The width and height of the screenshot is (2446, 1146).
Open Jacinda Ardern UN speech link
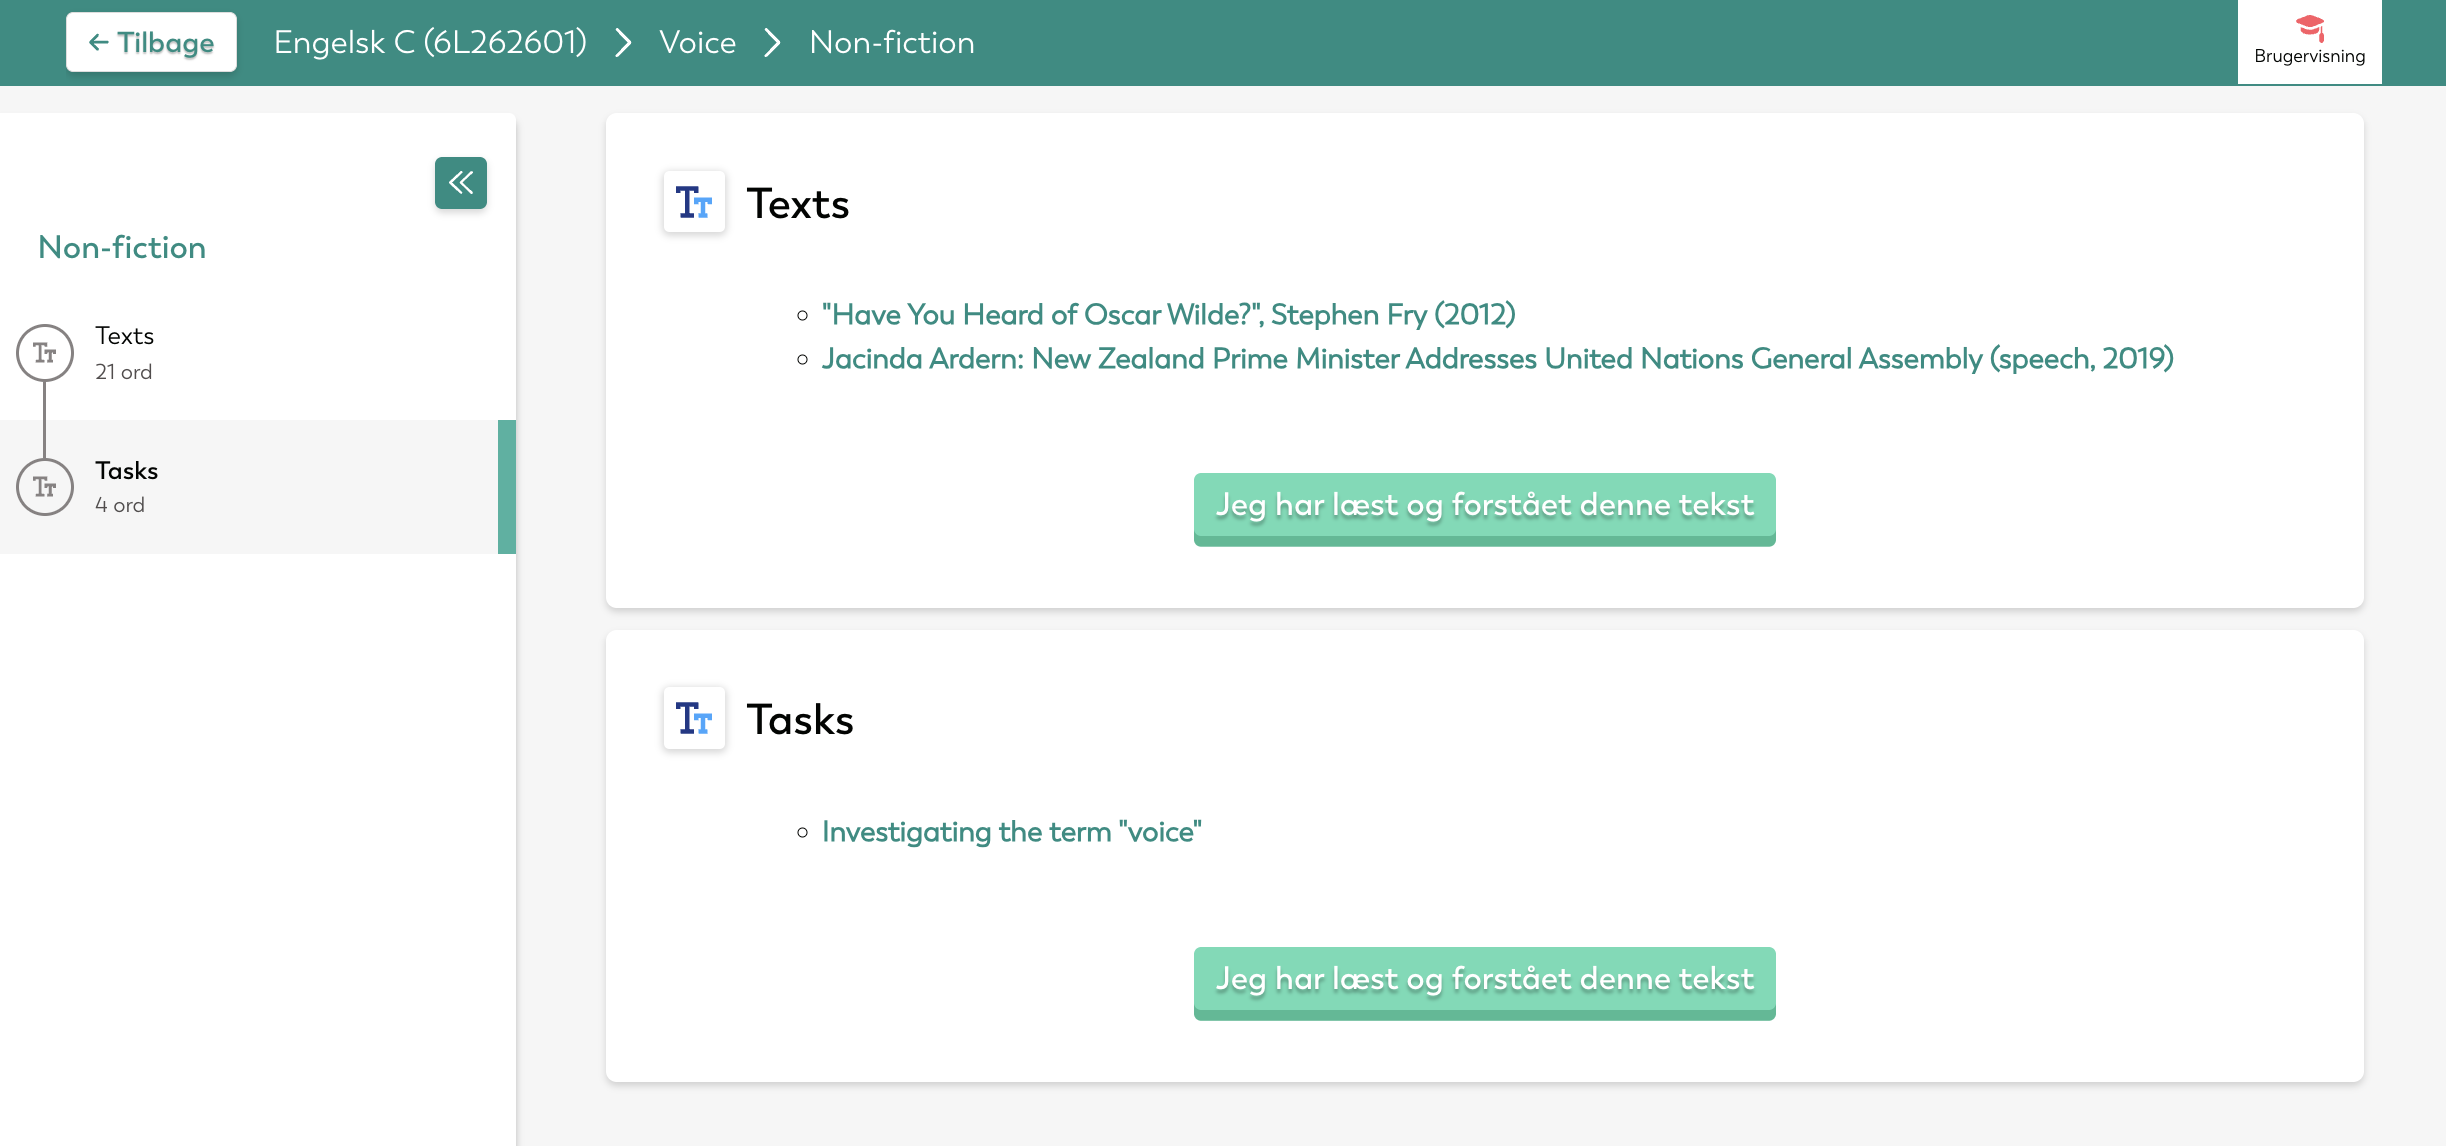(x=1497, y=359)
